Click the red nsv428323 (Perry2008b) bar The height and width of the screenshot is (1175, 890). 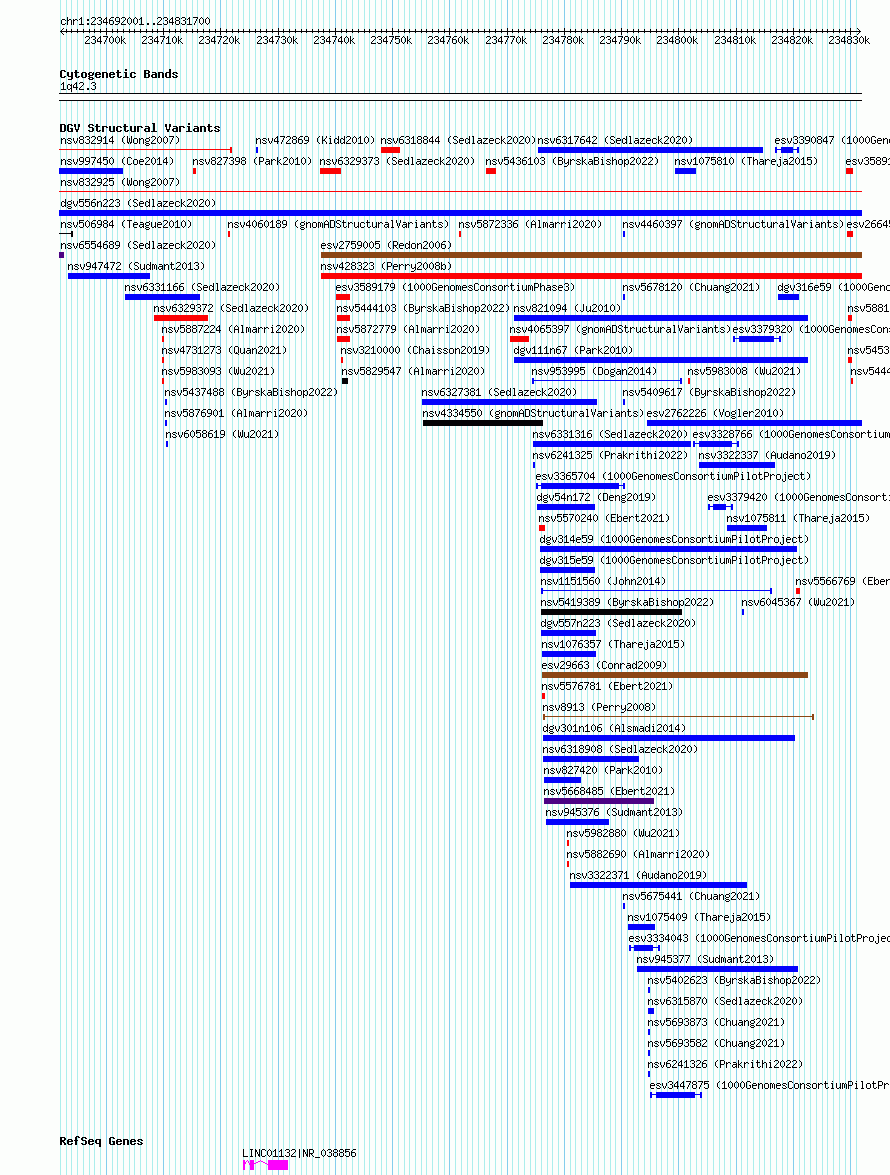pos(591,277)
